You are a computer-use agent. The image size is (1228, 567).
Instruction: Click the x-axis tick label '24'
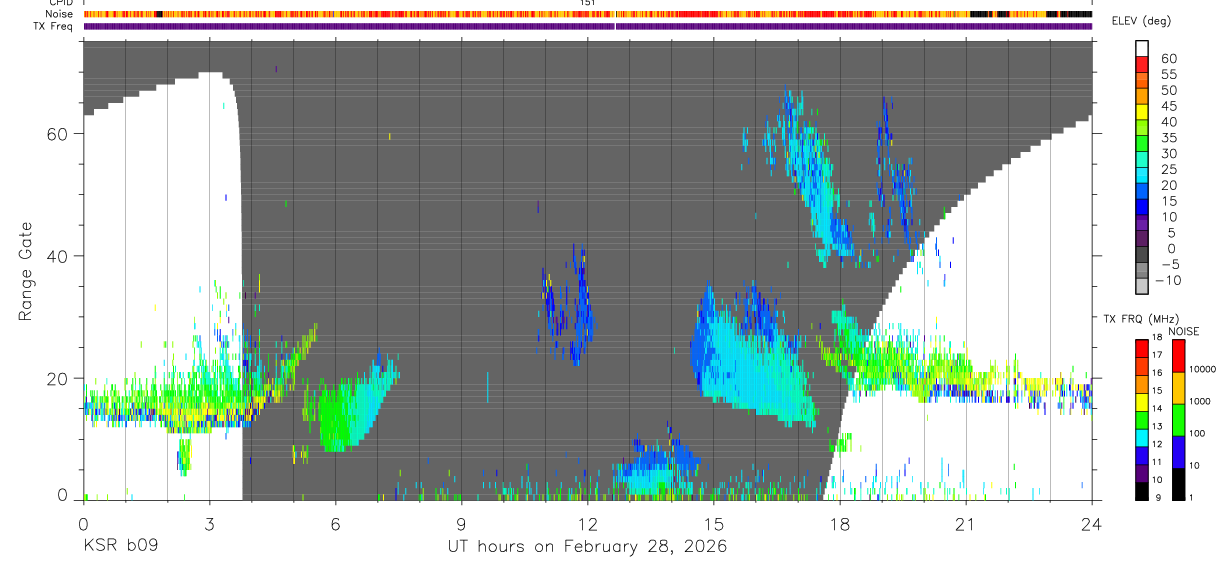coord(1091,523)
